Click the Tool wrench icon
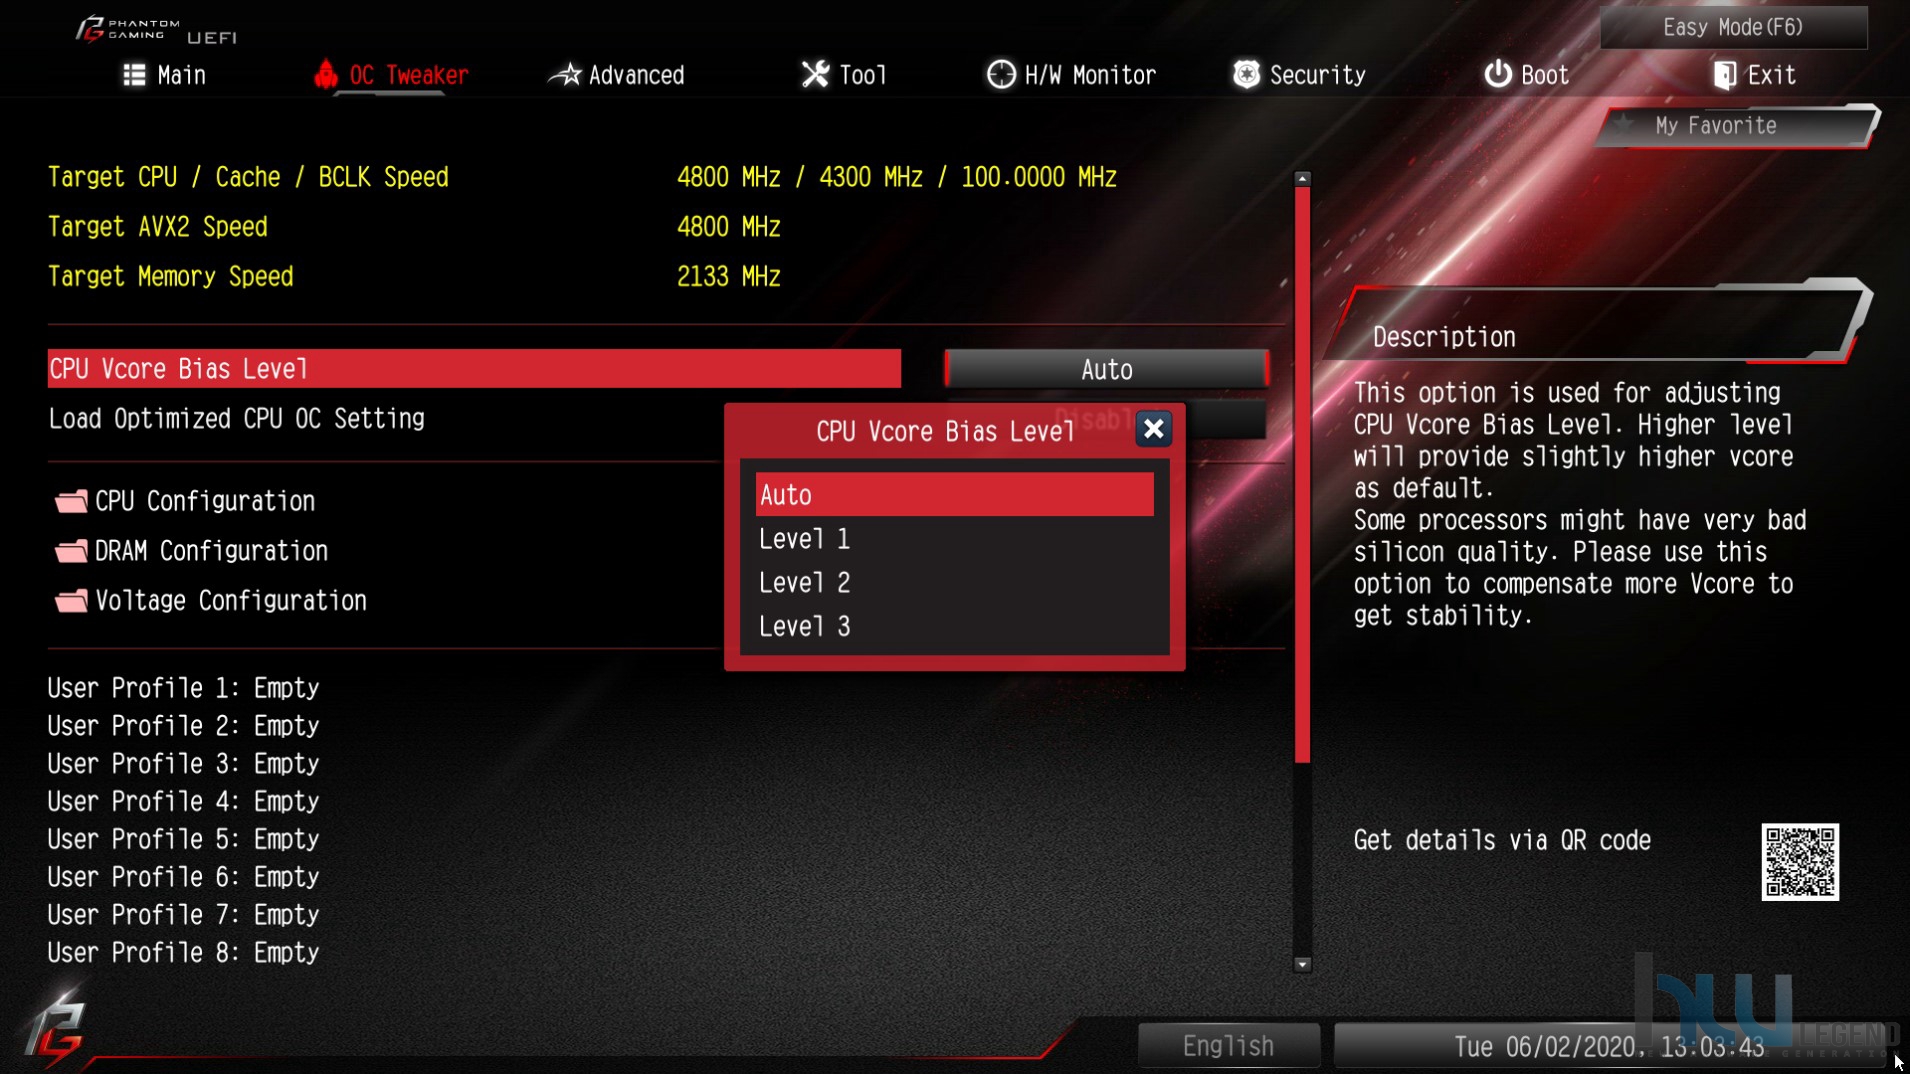The width and height of the screenshot is (1910, 1074). pyautogui.click(x=815, y=74)
